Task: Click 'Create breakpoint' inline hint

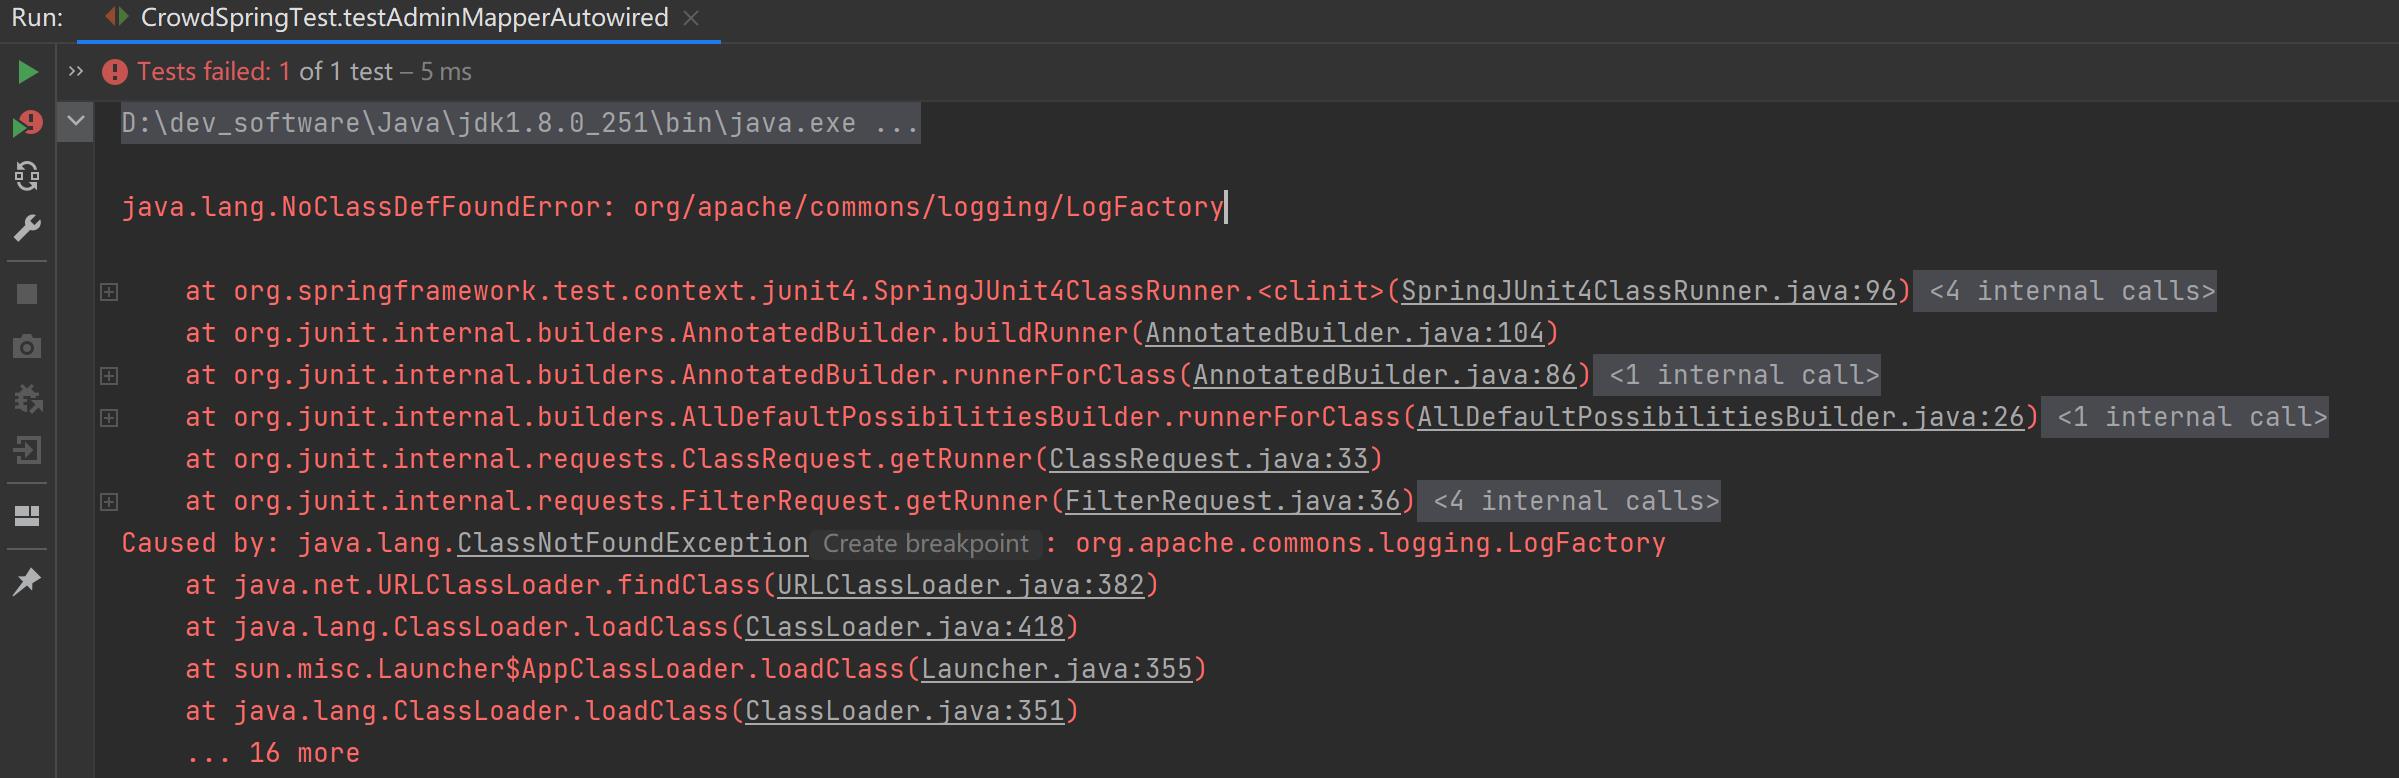Action: [926, 543]
